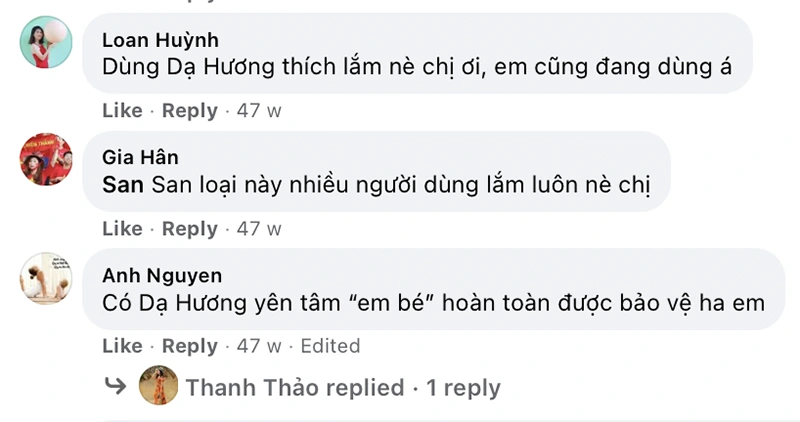Viewport: 800px width, 422px height.
Task: Click 47 w timestamp on Anh Nguyen's comment
Action: coord(258,346)
